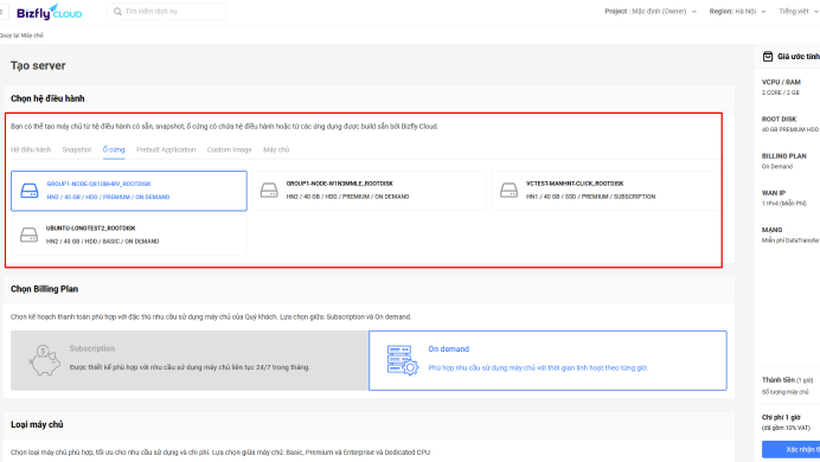Open the hamburger menu at top left
820x462 pixels.
click(2, 11)
